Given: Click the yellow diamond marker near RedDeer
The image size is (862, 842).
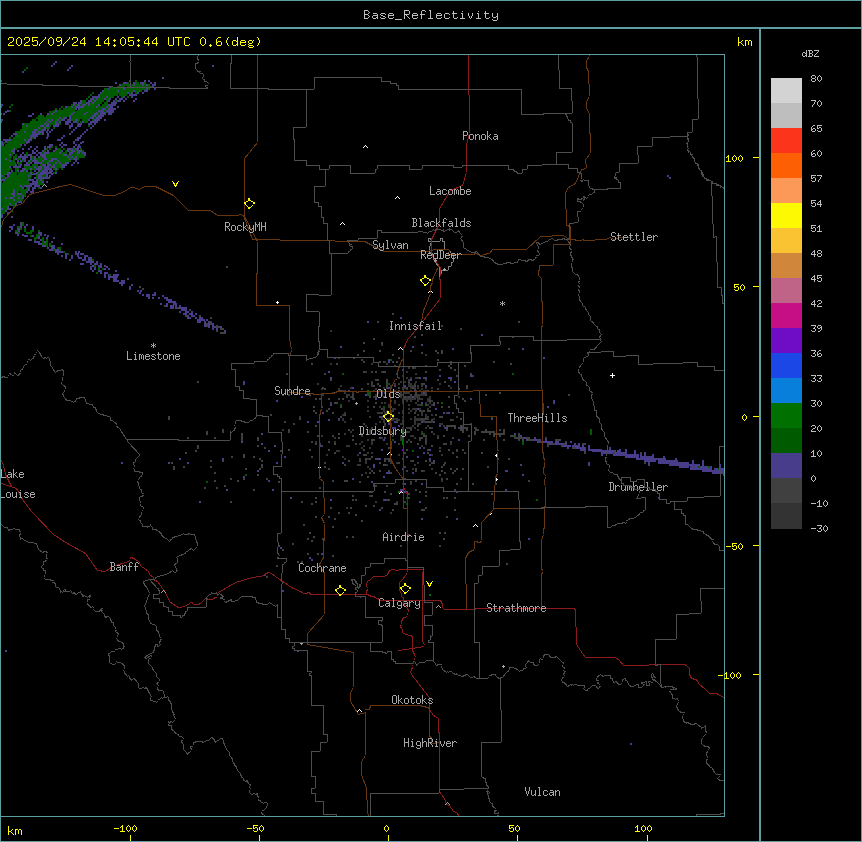Looking at the screenshot, I should (x=425, y=280).
